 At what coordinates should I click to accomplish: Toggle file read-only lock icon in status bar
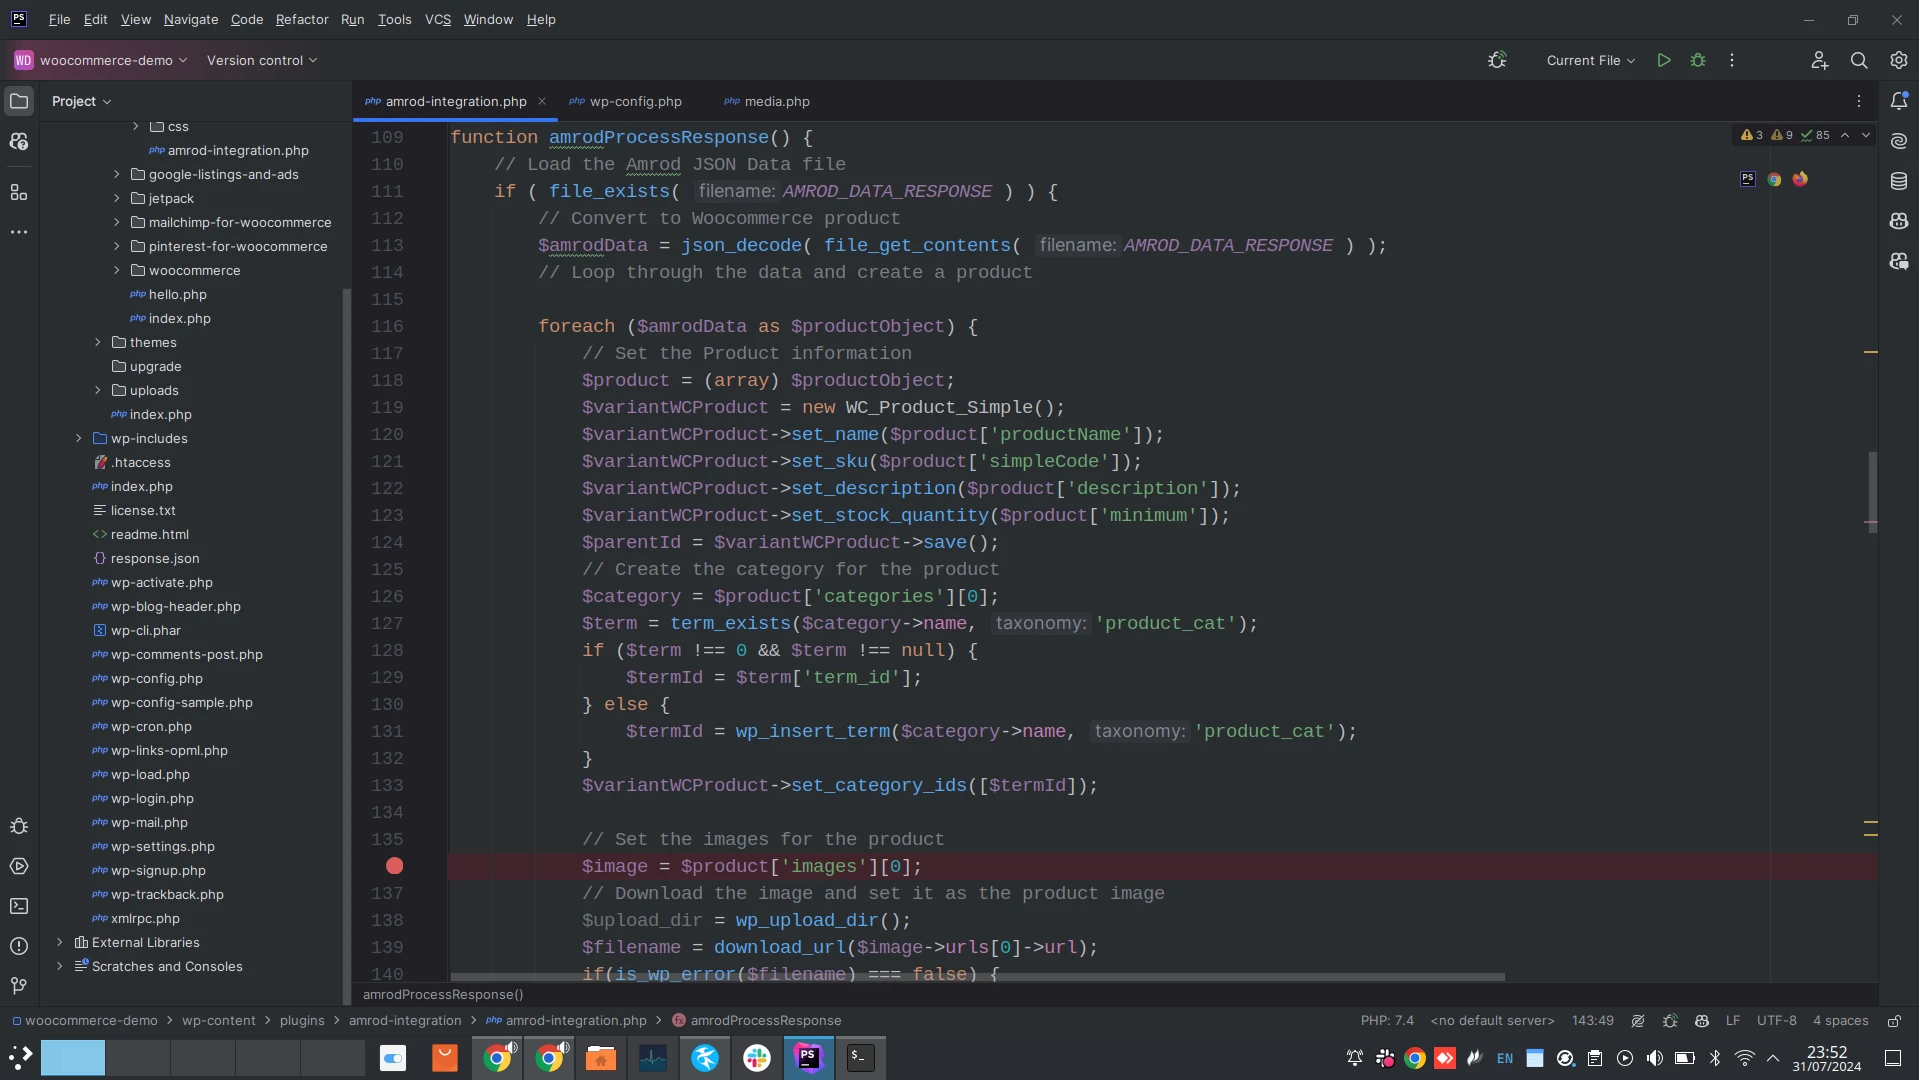point(1894,1021)
